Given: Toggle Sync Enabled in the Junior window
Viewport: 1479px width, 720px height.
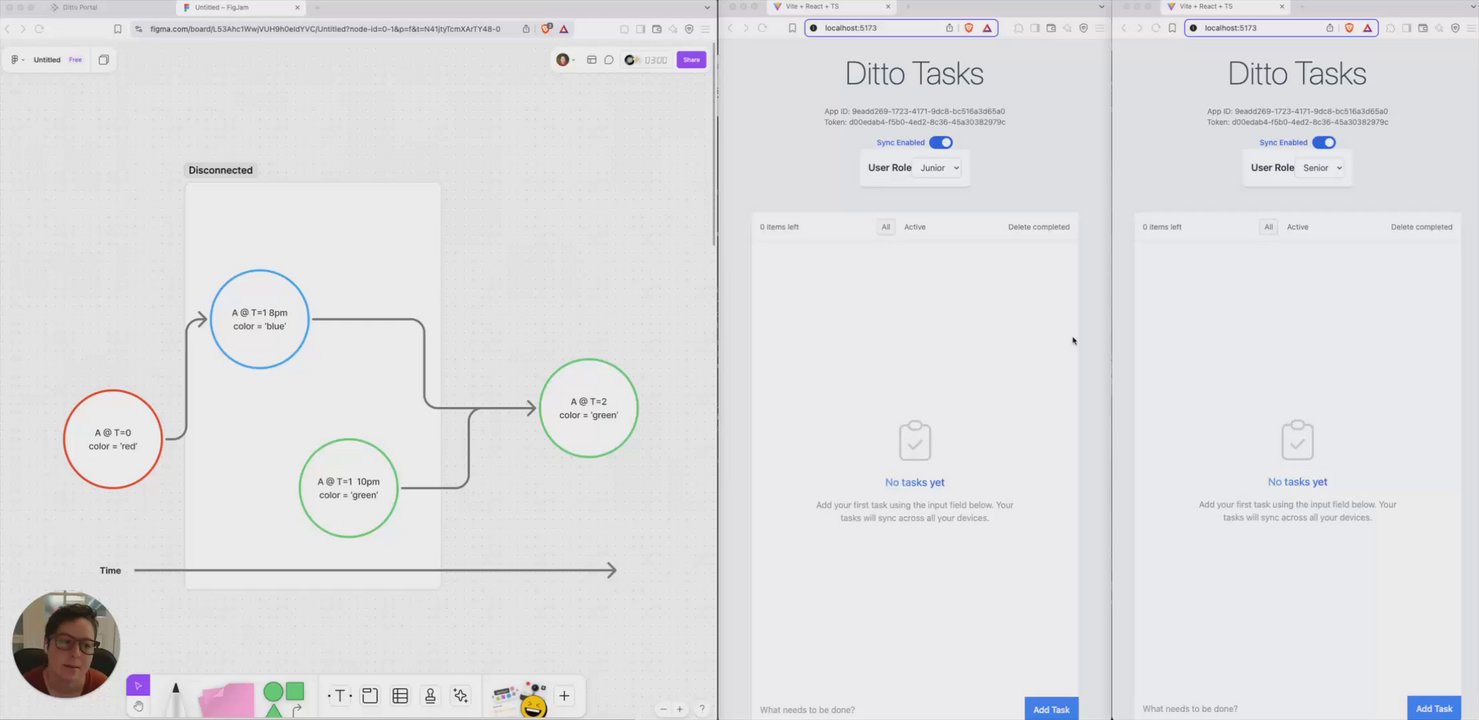Looking at the screenshot, I should point(941,143).
